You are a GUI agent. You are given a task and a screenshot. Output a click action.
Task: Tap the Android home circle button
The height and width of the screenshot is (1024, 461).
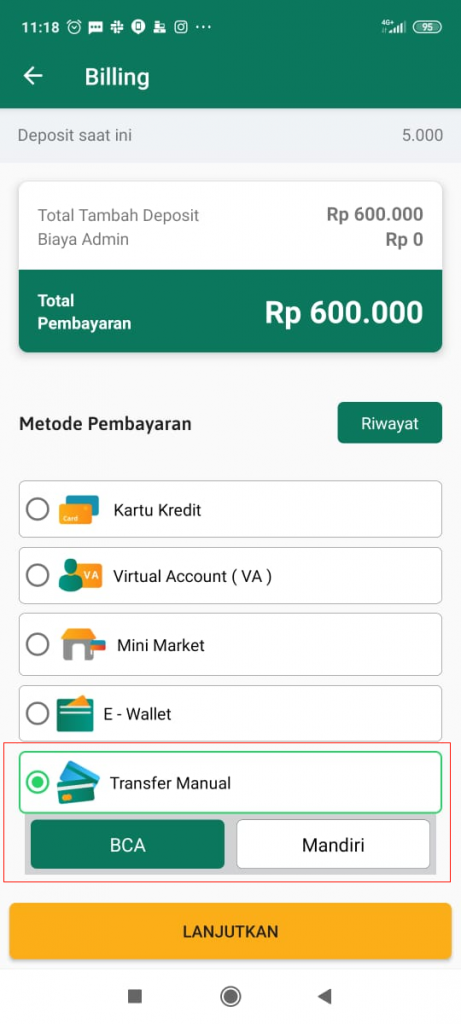click(x=230, y=996)
